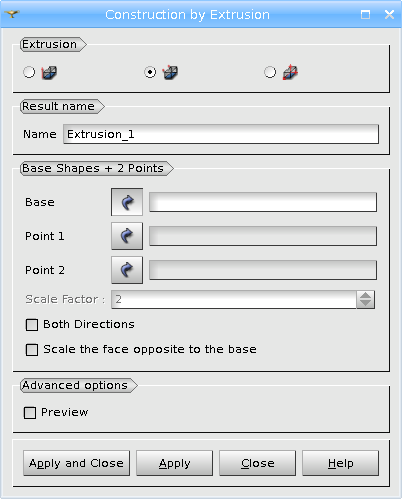Click the SALOME bird icon in title bar
This screenshot has width=402, height=499.
(12, 14)
